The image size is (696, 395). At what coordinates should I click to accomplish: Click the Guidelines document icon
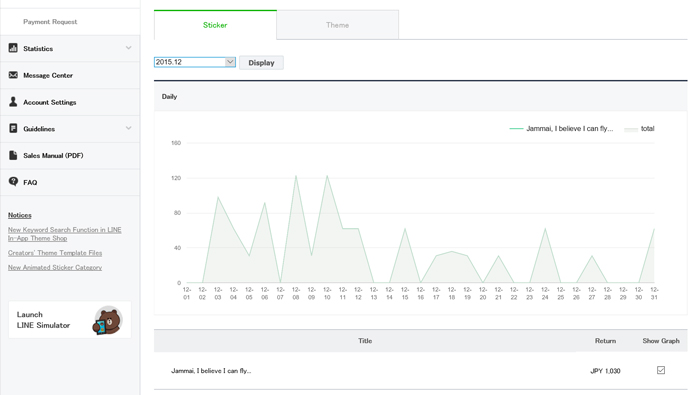tap(13, 128)
